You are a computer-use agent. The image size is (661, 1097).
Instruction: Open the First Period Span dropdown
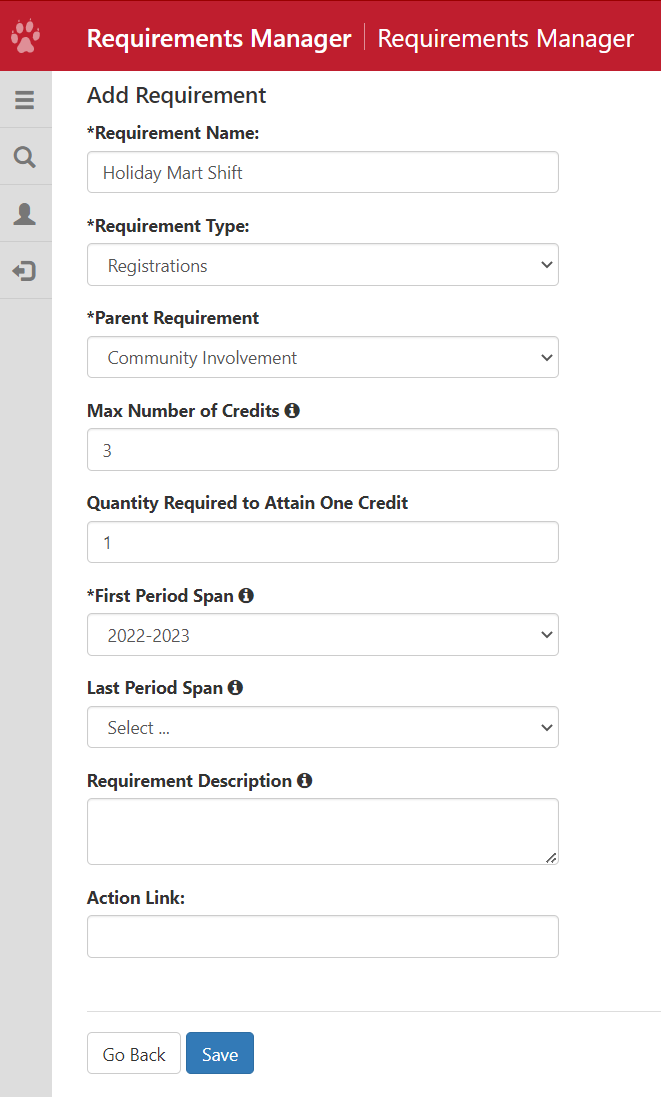click(322, 635)
